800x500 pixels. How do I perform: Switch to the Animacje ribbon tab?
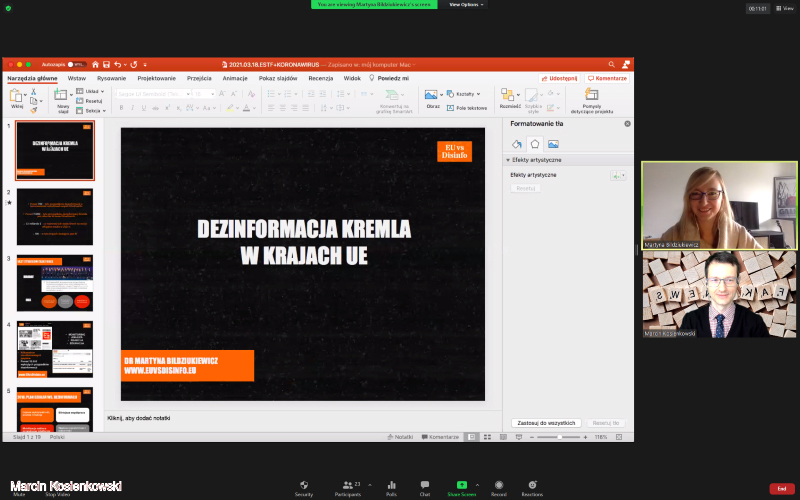tap(235, 78)
